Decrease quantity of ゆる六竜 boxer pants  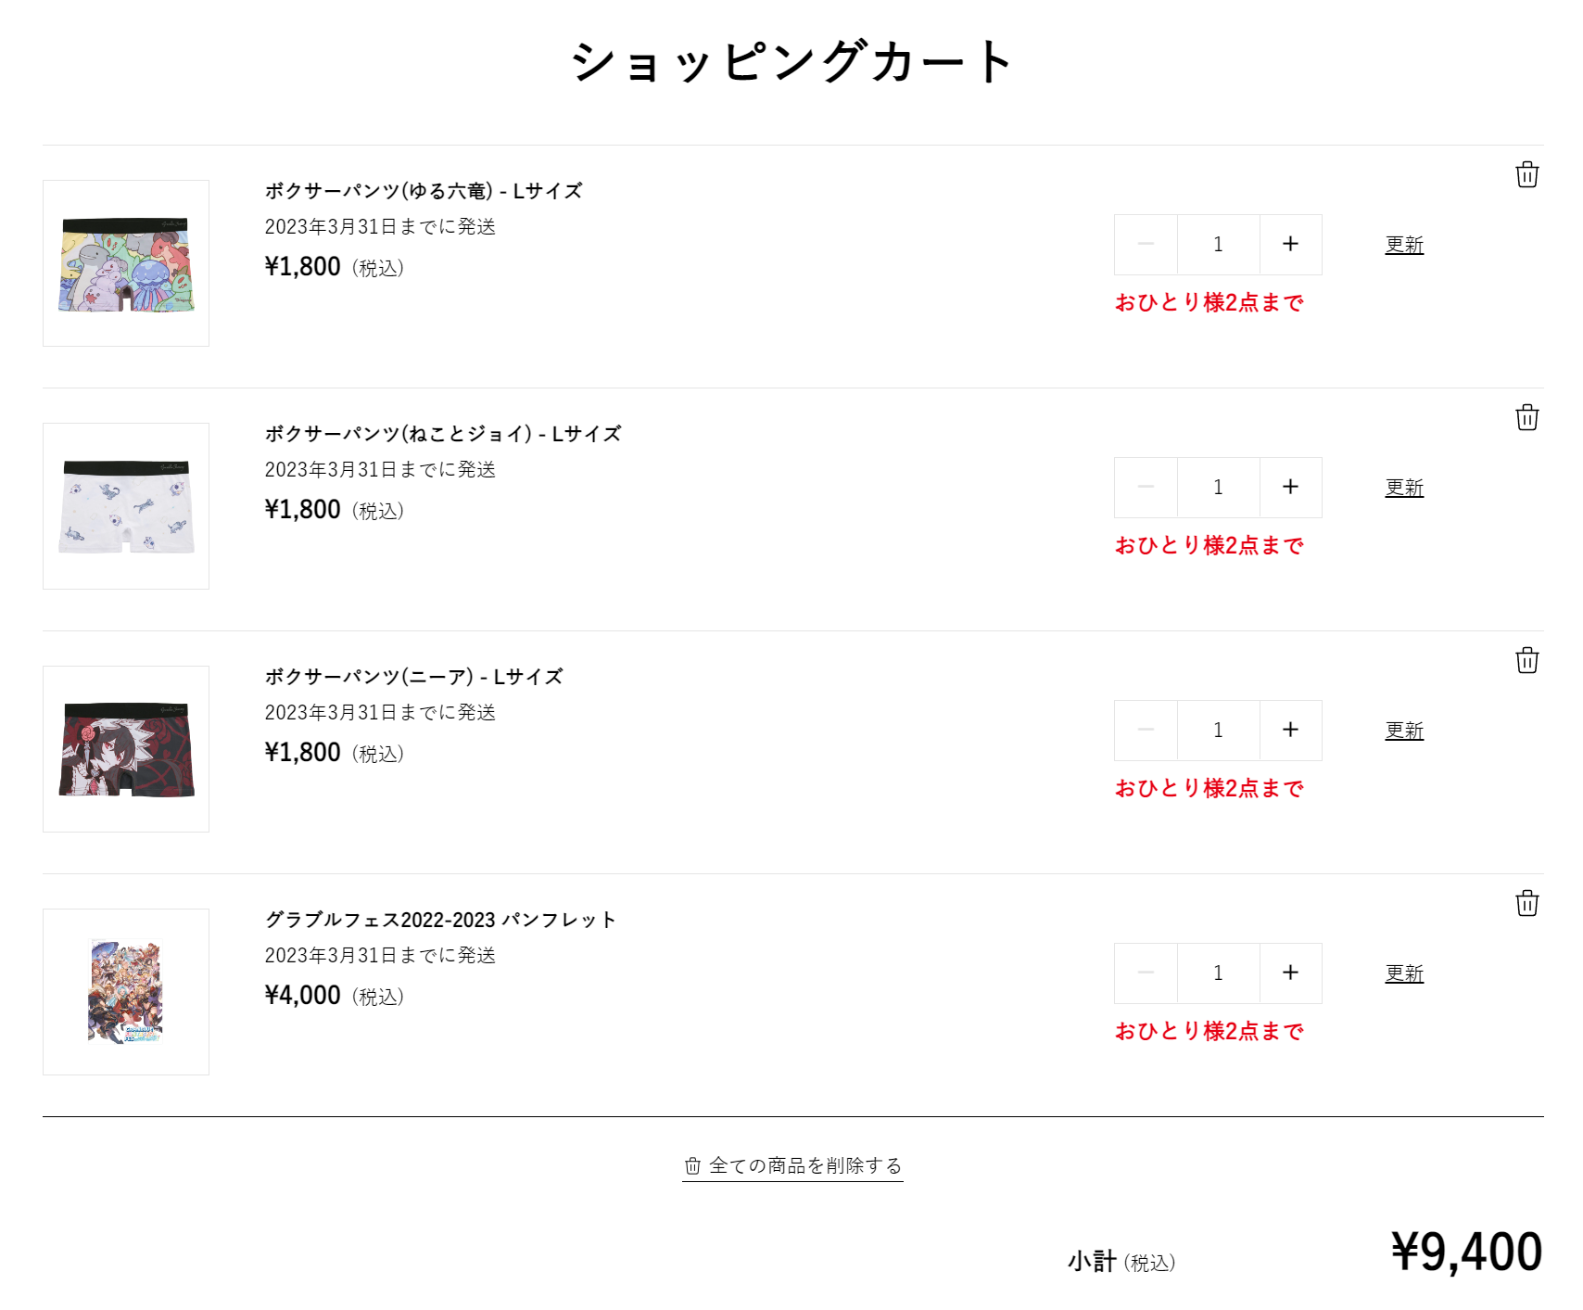pyautogui.click(x=1146, y=244)
